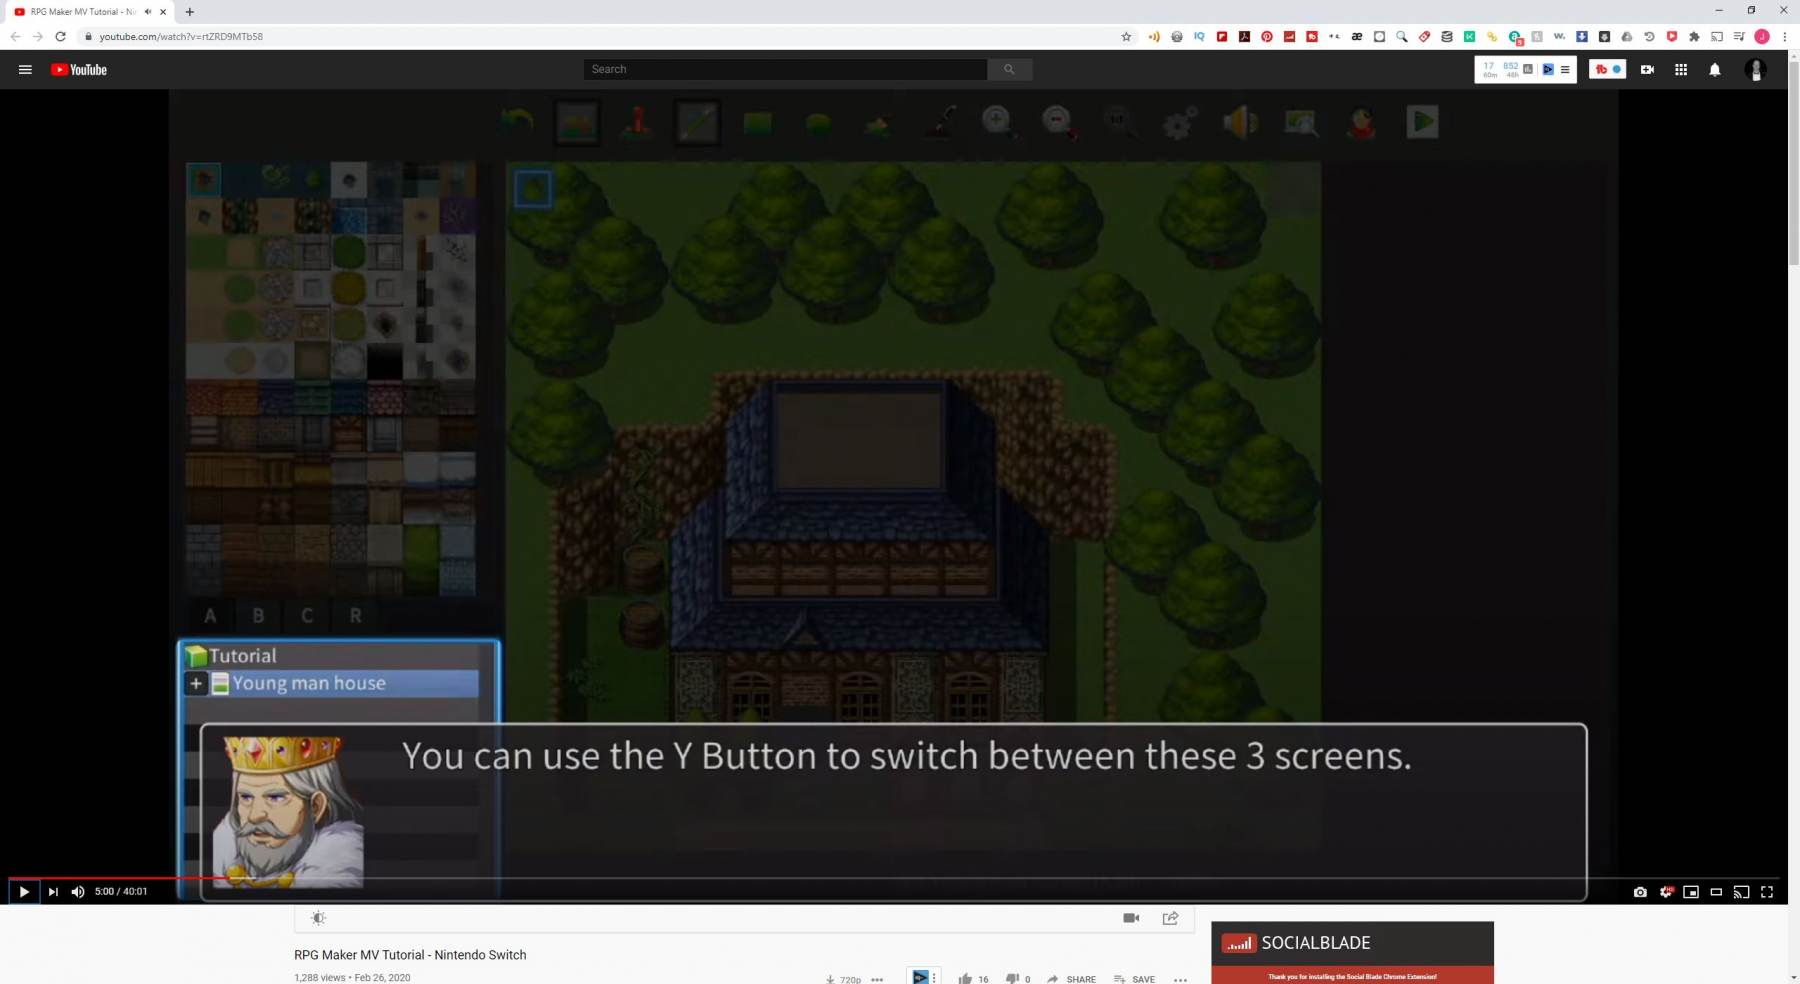Open the Chrome three-dot menu
The width and height of the screenshot is (1800, 984).
[x=1784, y=37]
